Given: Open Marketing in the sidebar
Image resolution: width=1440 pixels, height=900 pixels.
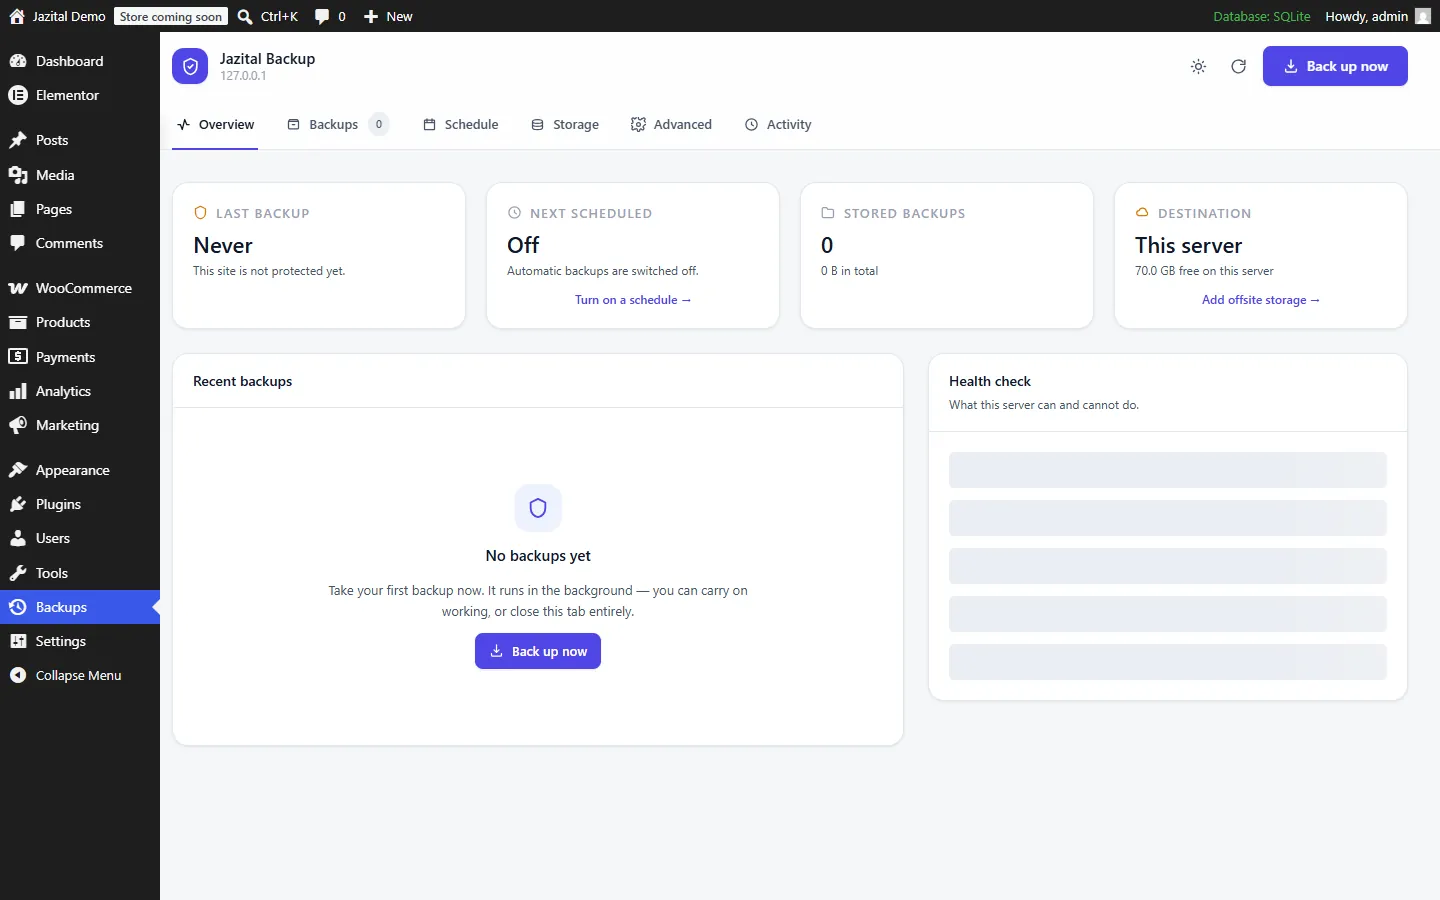Looking at the screenshot, I should 80,425.
